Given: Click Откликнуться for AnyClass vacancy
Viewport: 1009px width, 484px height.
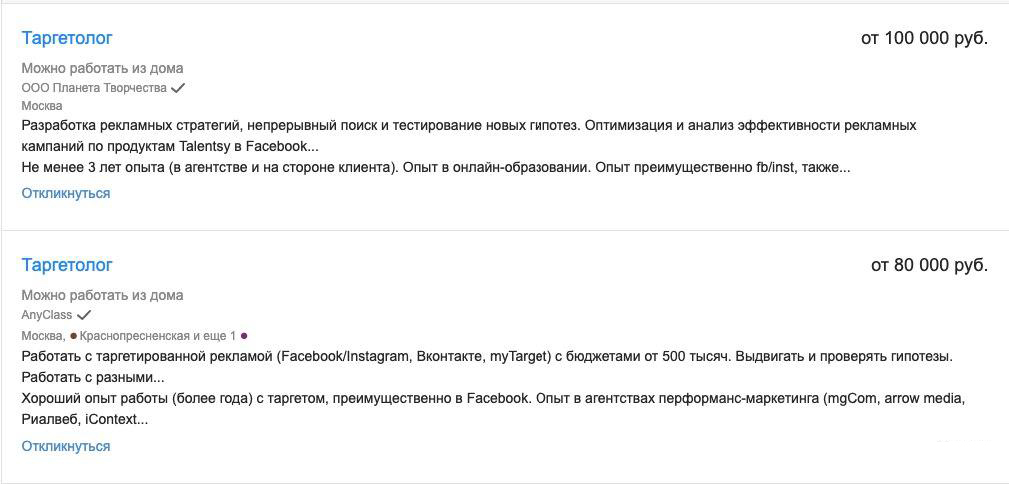Looking at the screenshot, I should [66, 446].
